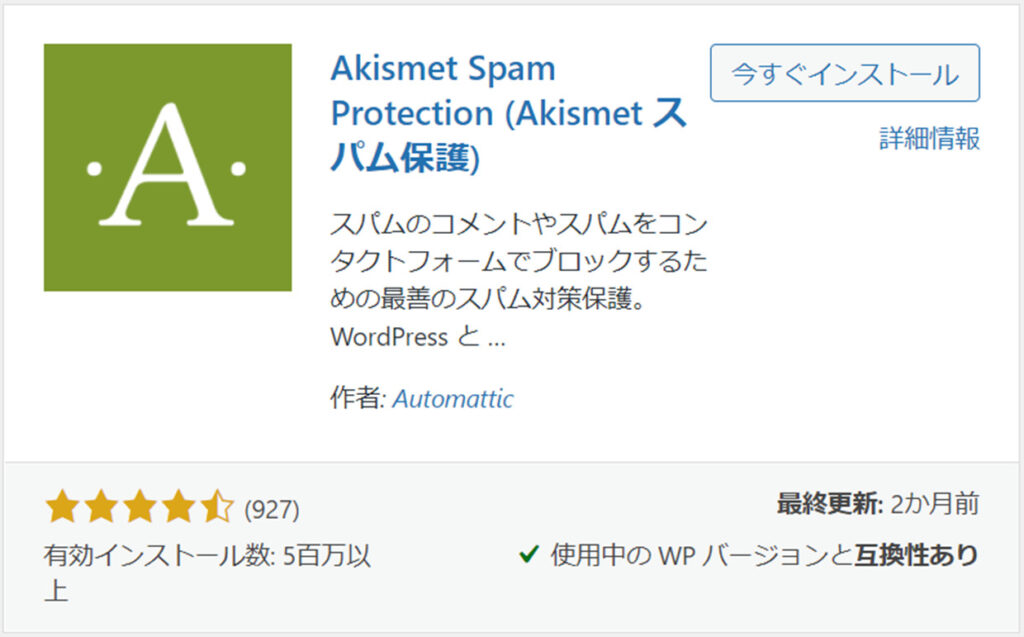Click the 最終更新 2か月前 label
This screenshot has width=1024, height=637.
tap(878, 504)
